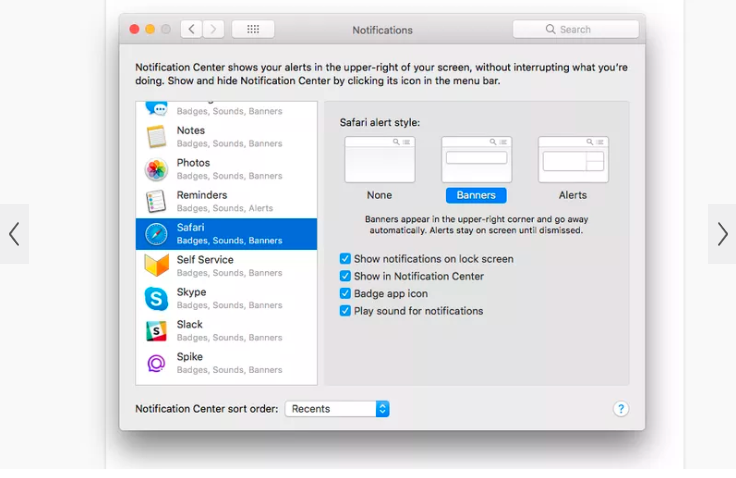The width and height of the screenshot is (736, 478).
Task: Click the Slack app icon
Action: click(x=156, y=331)
